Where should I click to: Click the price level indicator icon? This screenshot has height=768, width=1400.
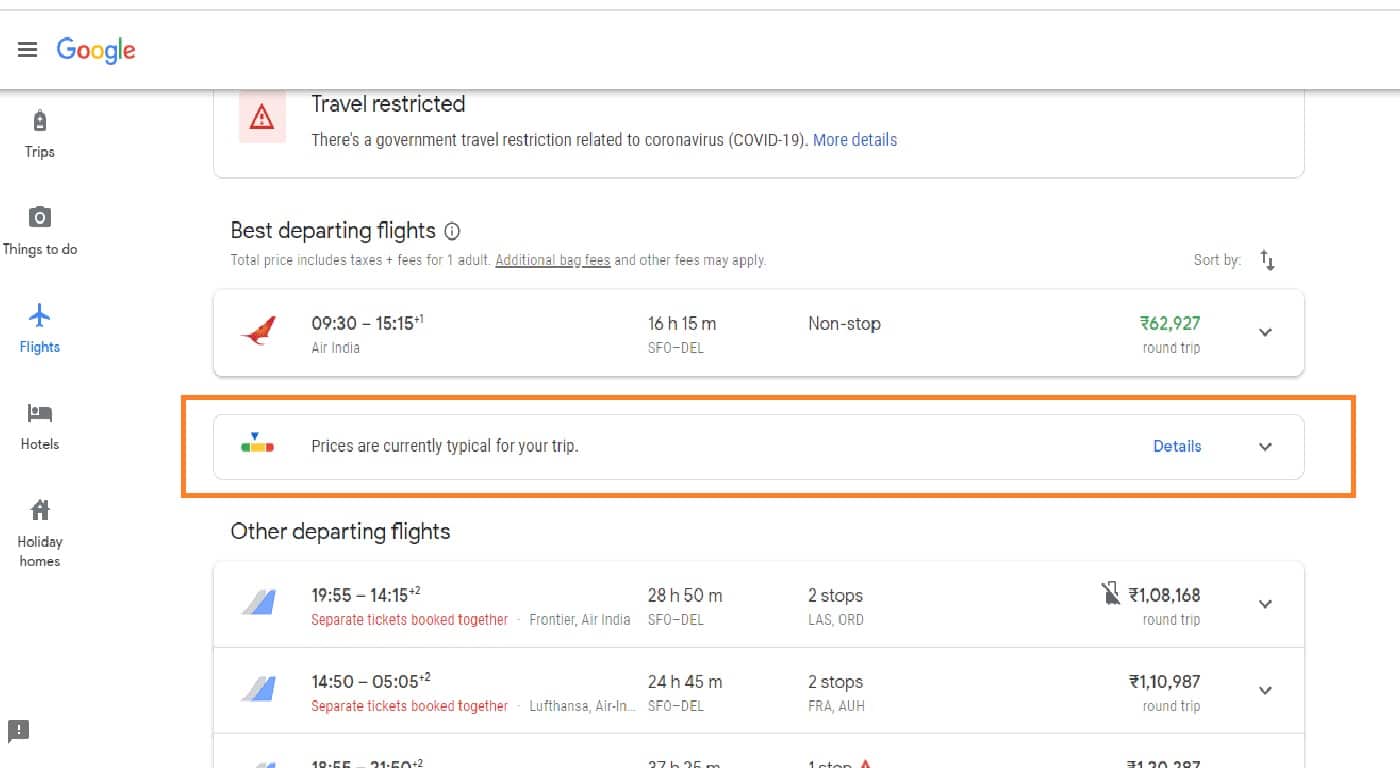(x=258, y=445)
